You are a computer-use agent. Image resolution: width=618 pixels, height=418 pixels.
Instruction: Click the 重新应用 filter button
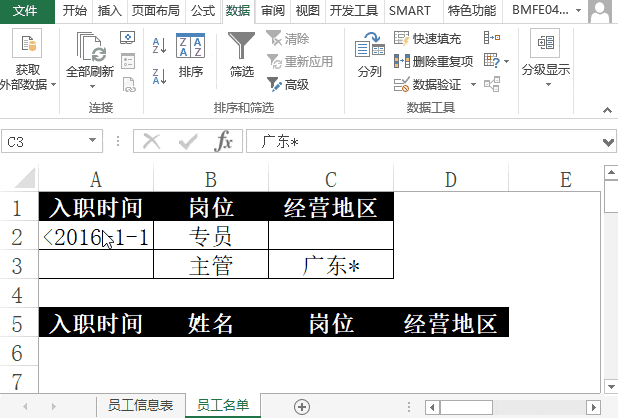[300, 61]
